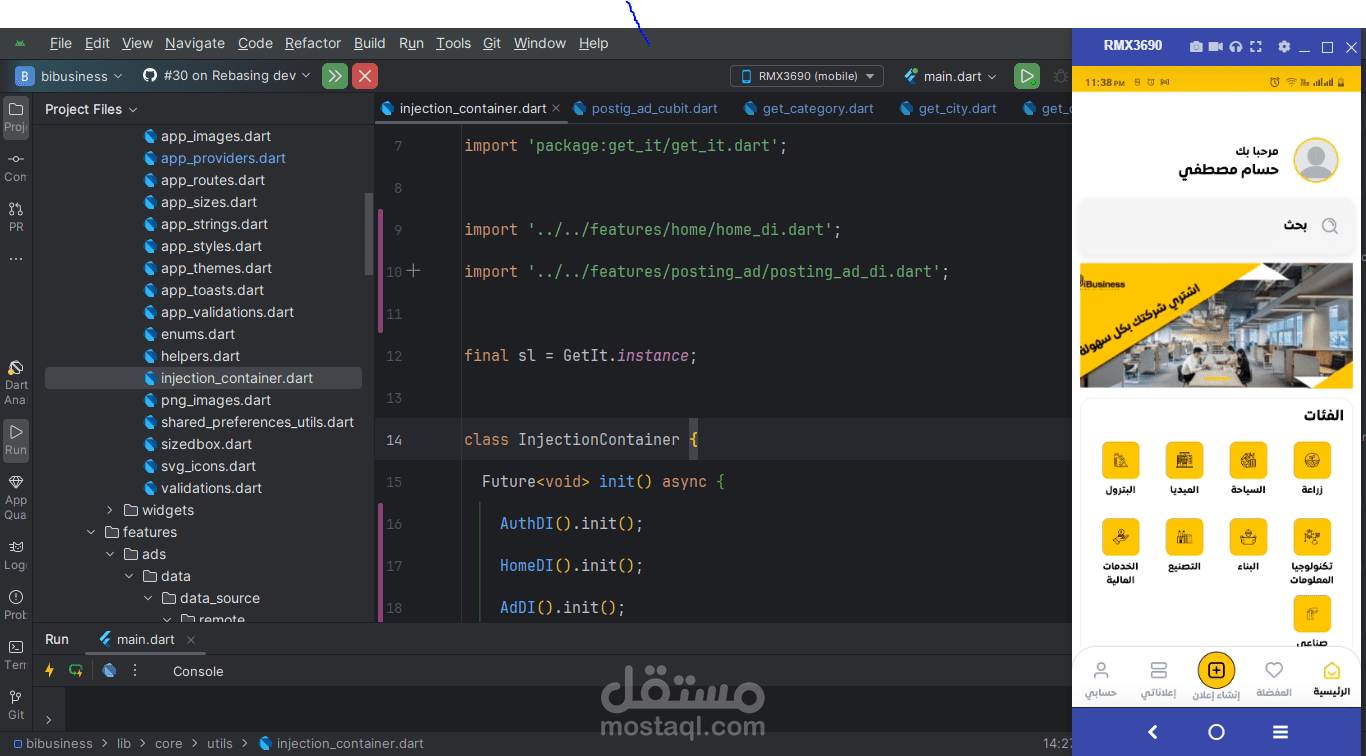Open the Logcat tool window
The image size is (1366, 756).
pos(16,554)
